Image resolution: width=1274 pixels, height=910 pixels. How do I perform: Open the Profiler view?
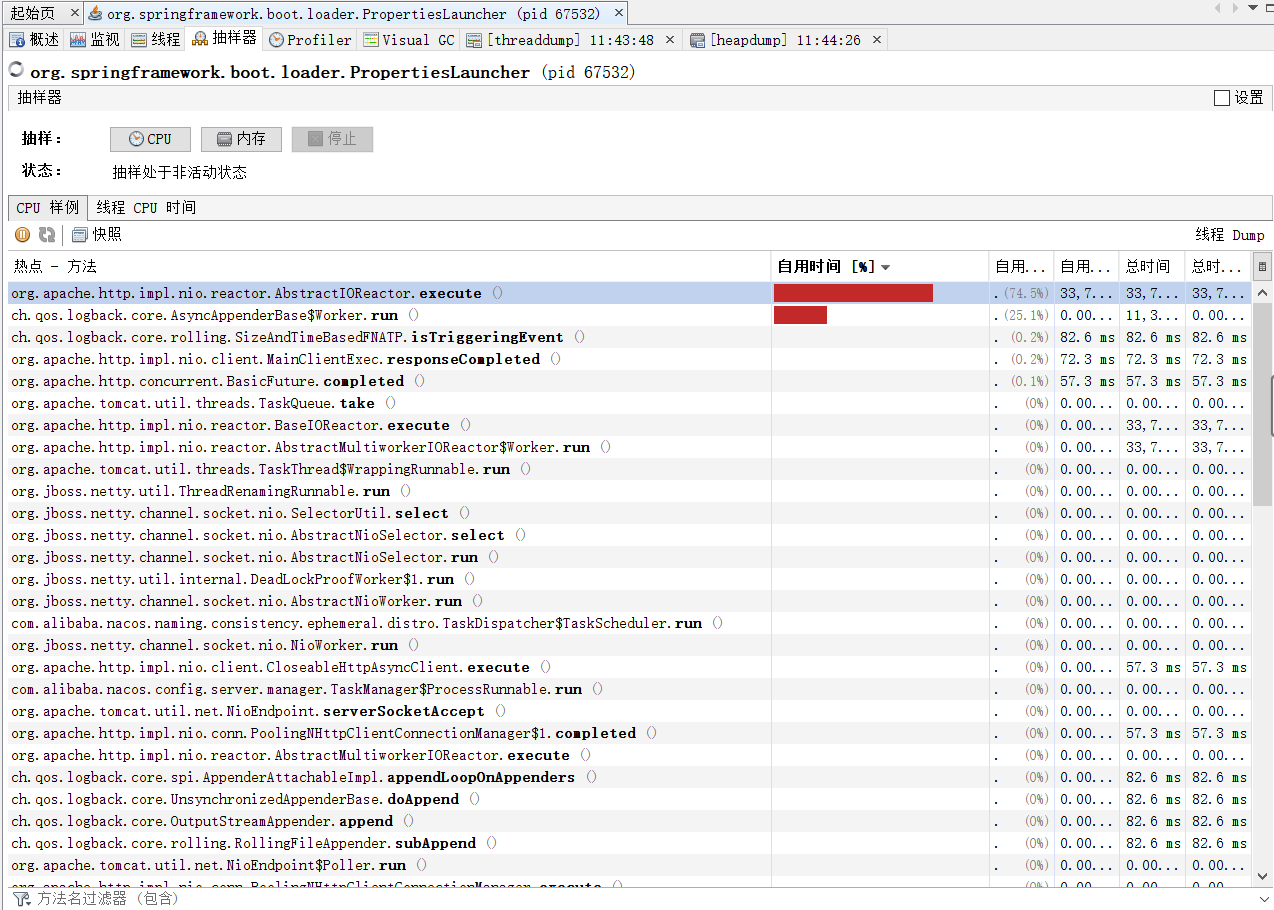click(309, 39)
